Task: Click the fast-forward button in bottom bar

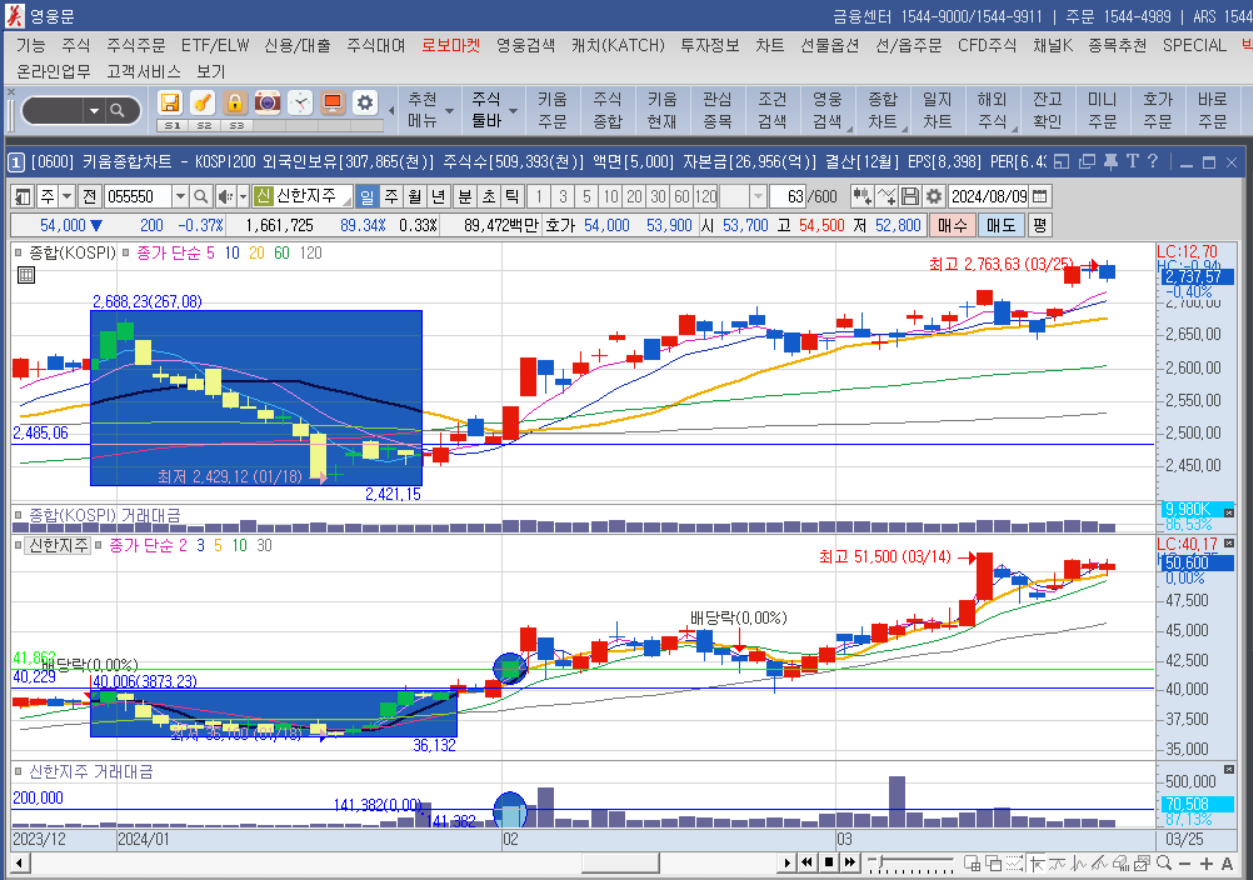Action: click(850, 862)
